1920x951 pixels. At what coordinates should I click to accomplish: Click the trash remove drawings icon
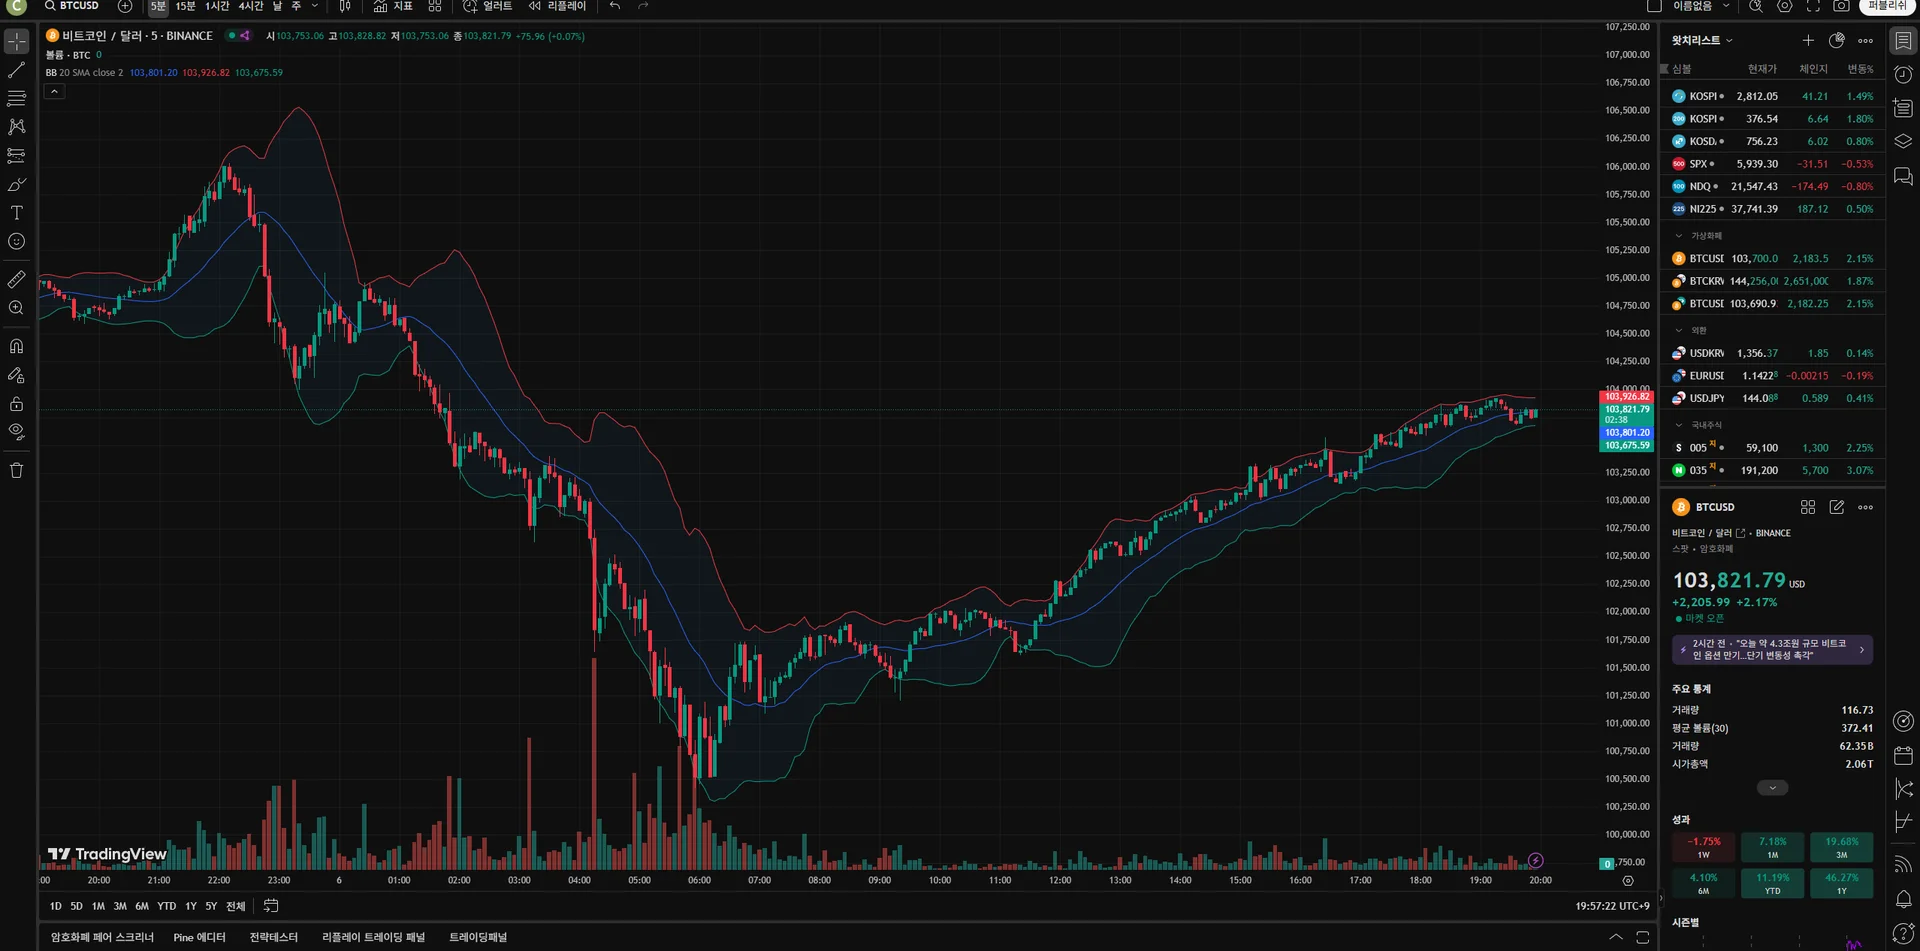click(x=16, y=470)
